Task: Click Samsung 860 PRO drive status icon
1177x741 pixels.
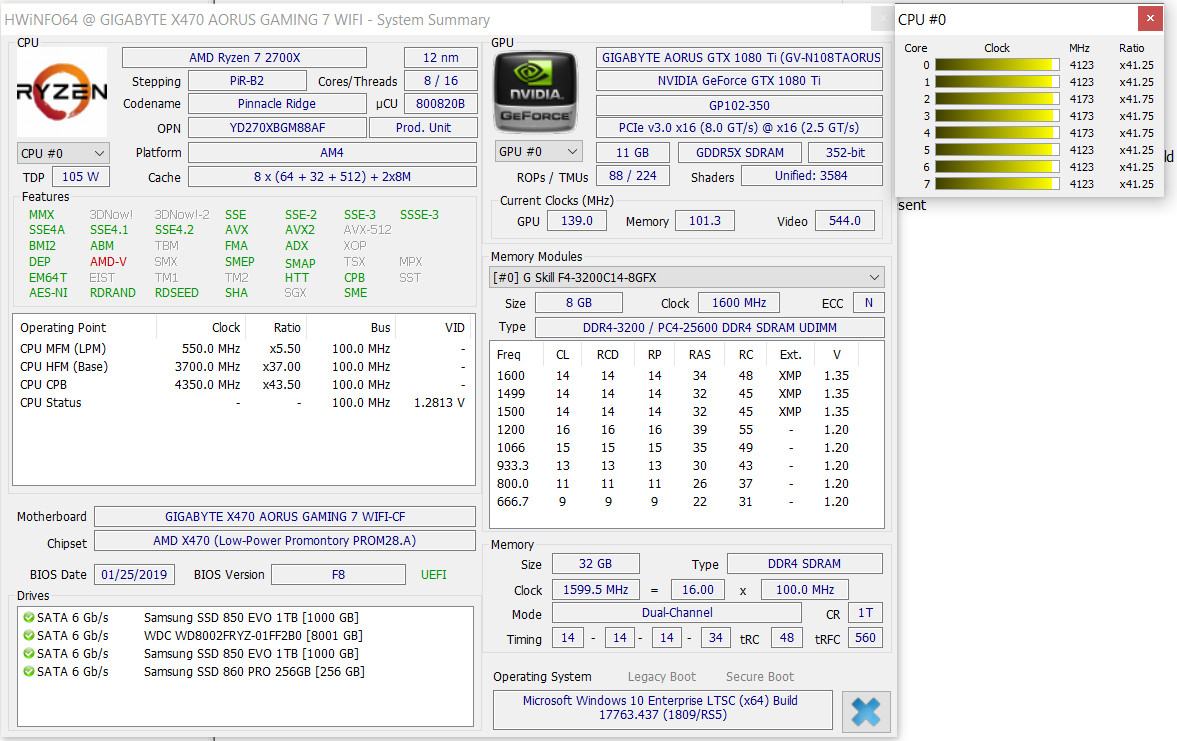Action: coord(29,671)
